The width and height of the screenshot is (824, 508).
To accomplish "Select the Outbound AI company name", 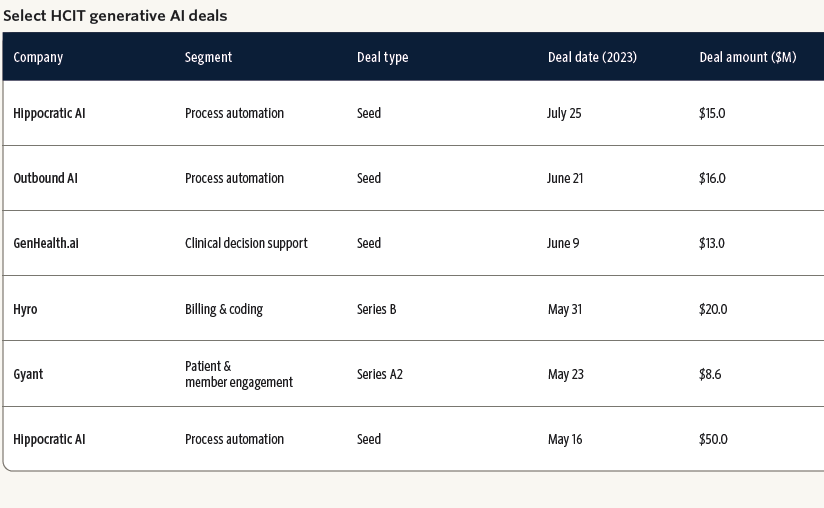I will pyautogui.click(x=45, y=178).
